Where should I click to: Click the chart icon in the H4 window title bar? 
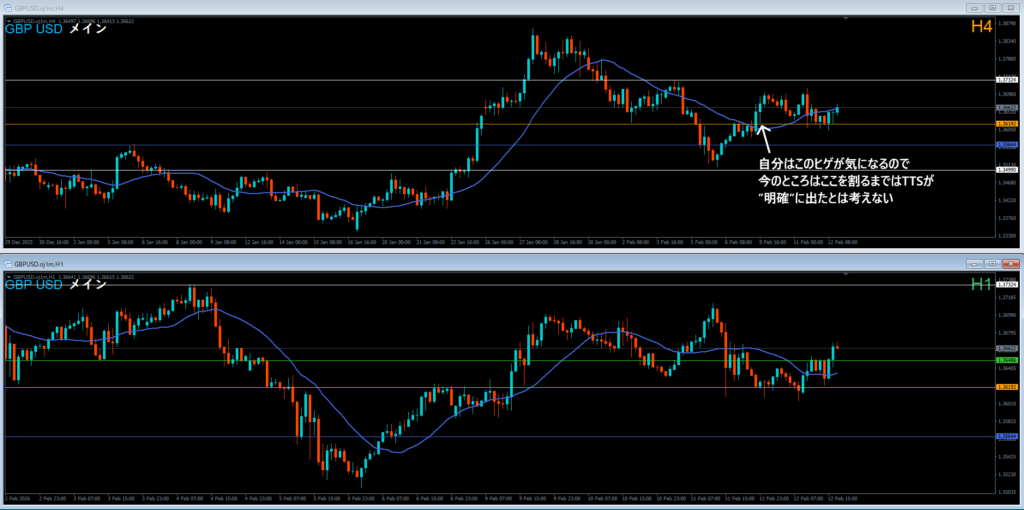click(x=8, y=8)
